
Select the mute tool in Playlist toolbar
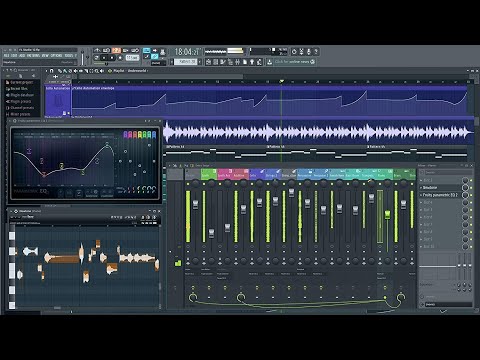(x=75, y=71)
